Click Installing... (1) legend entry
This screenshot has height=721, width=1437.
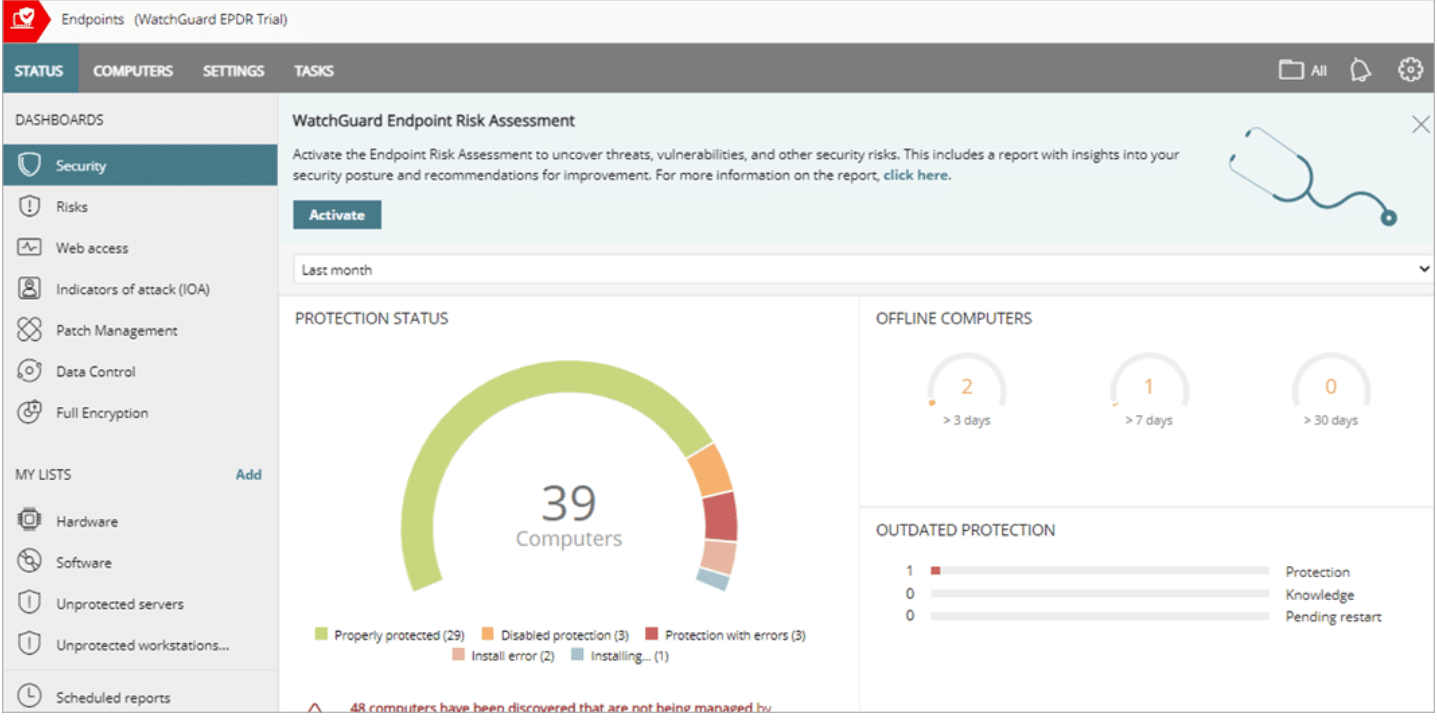tap(620, 656)
